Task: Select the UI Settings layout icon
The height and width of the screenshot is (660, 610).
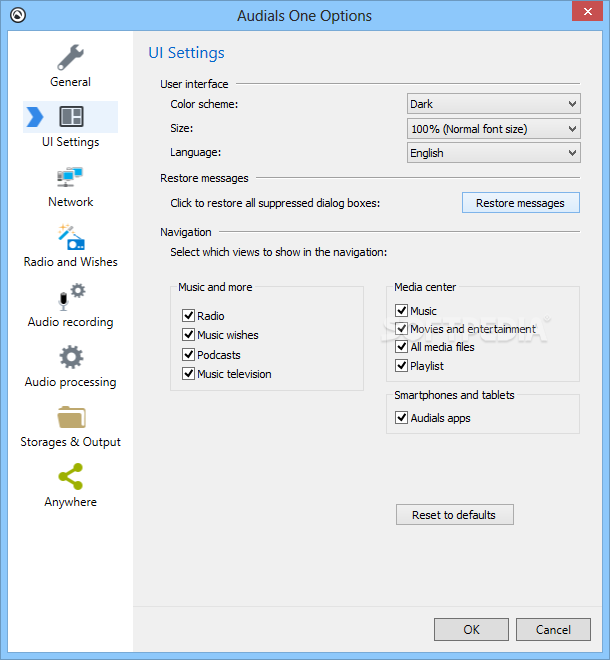Action: 71,117
